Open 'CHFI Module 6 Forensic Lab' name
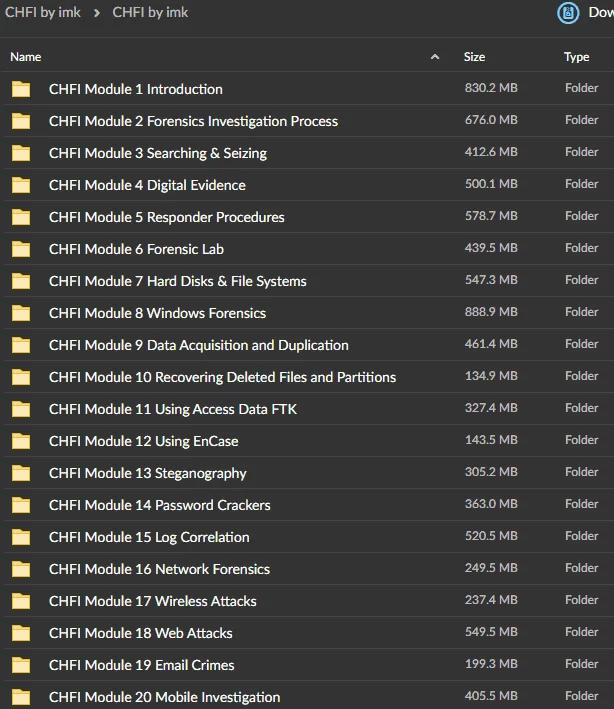This screenshot has height=709, width=614. click(x=137, y=249)
